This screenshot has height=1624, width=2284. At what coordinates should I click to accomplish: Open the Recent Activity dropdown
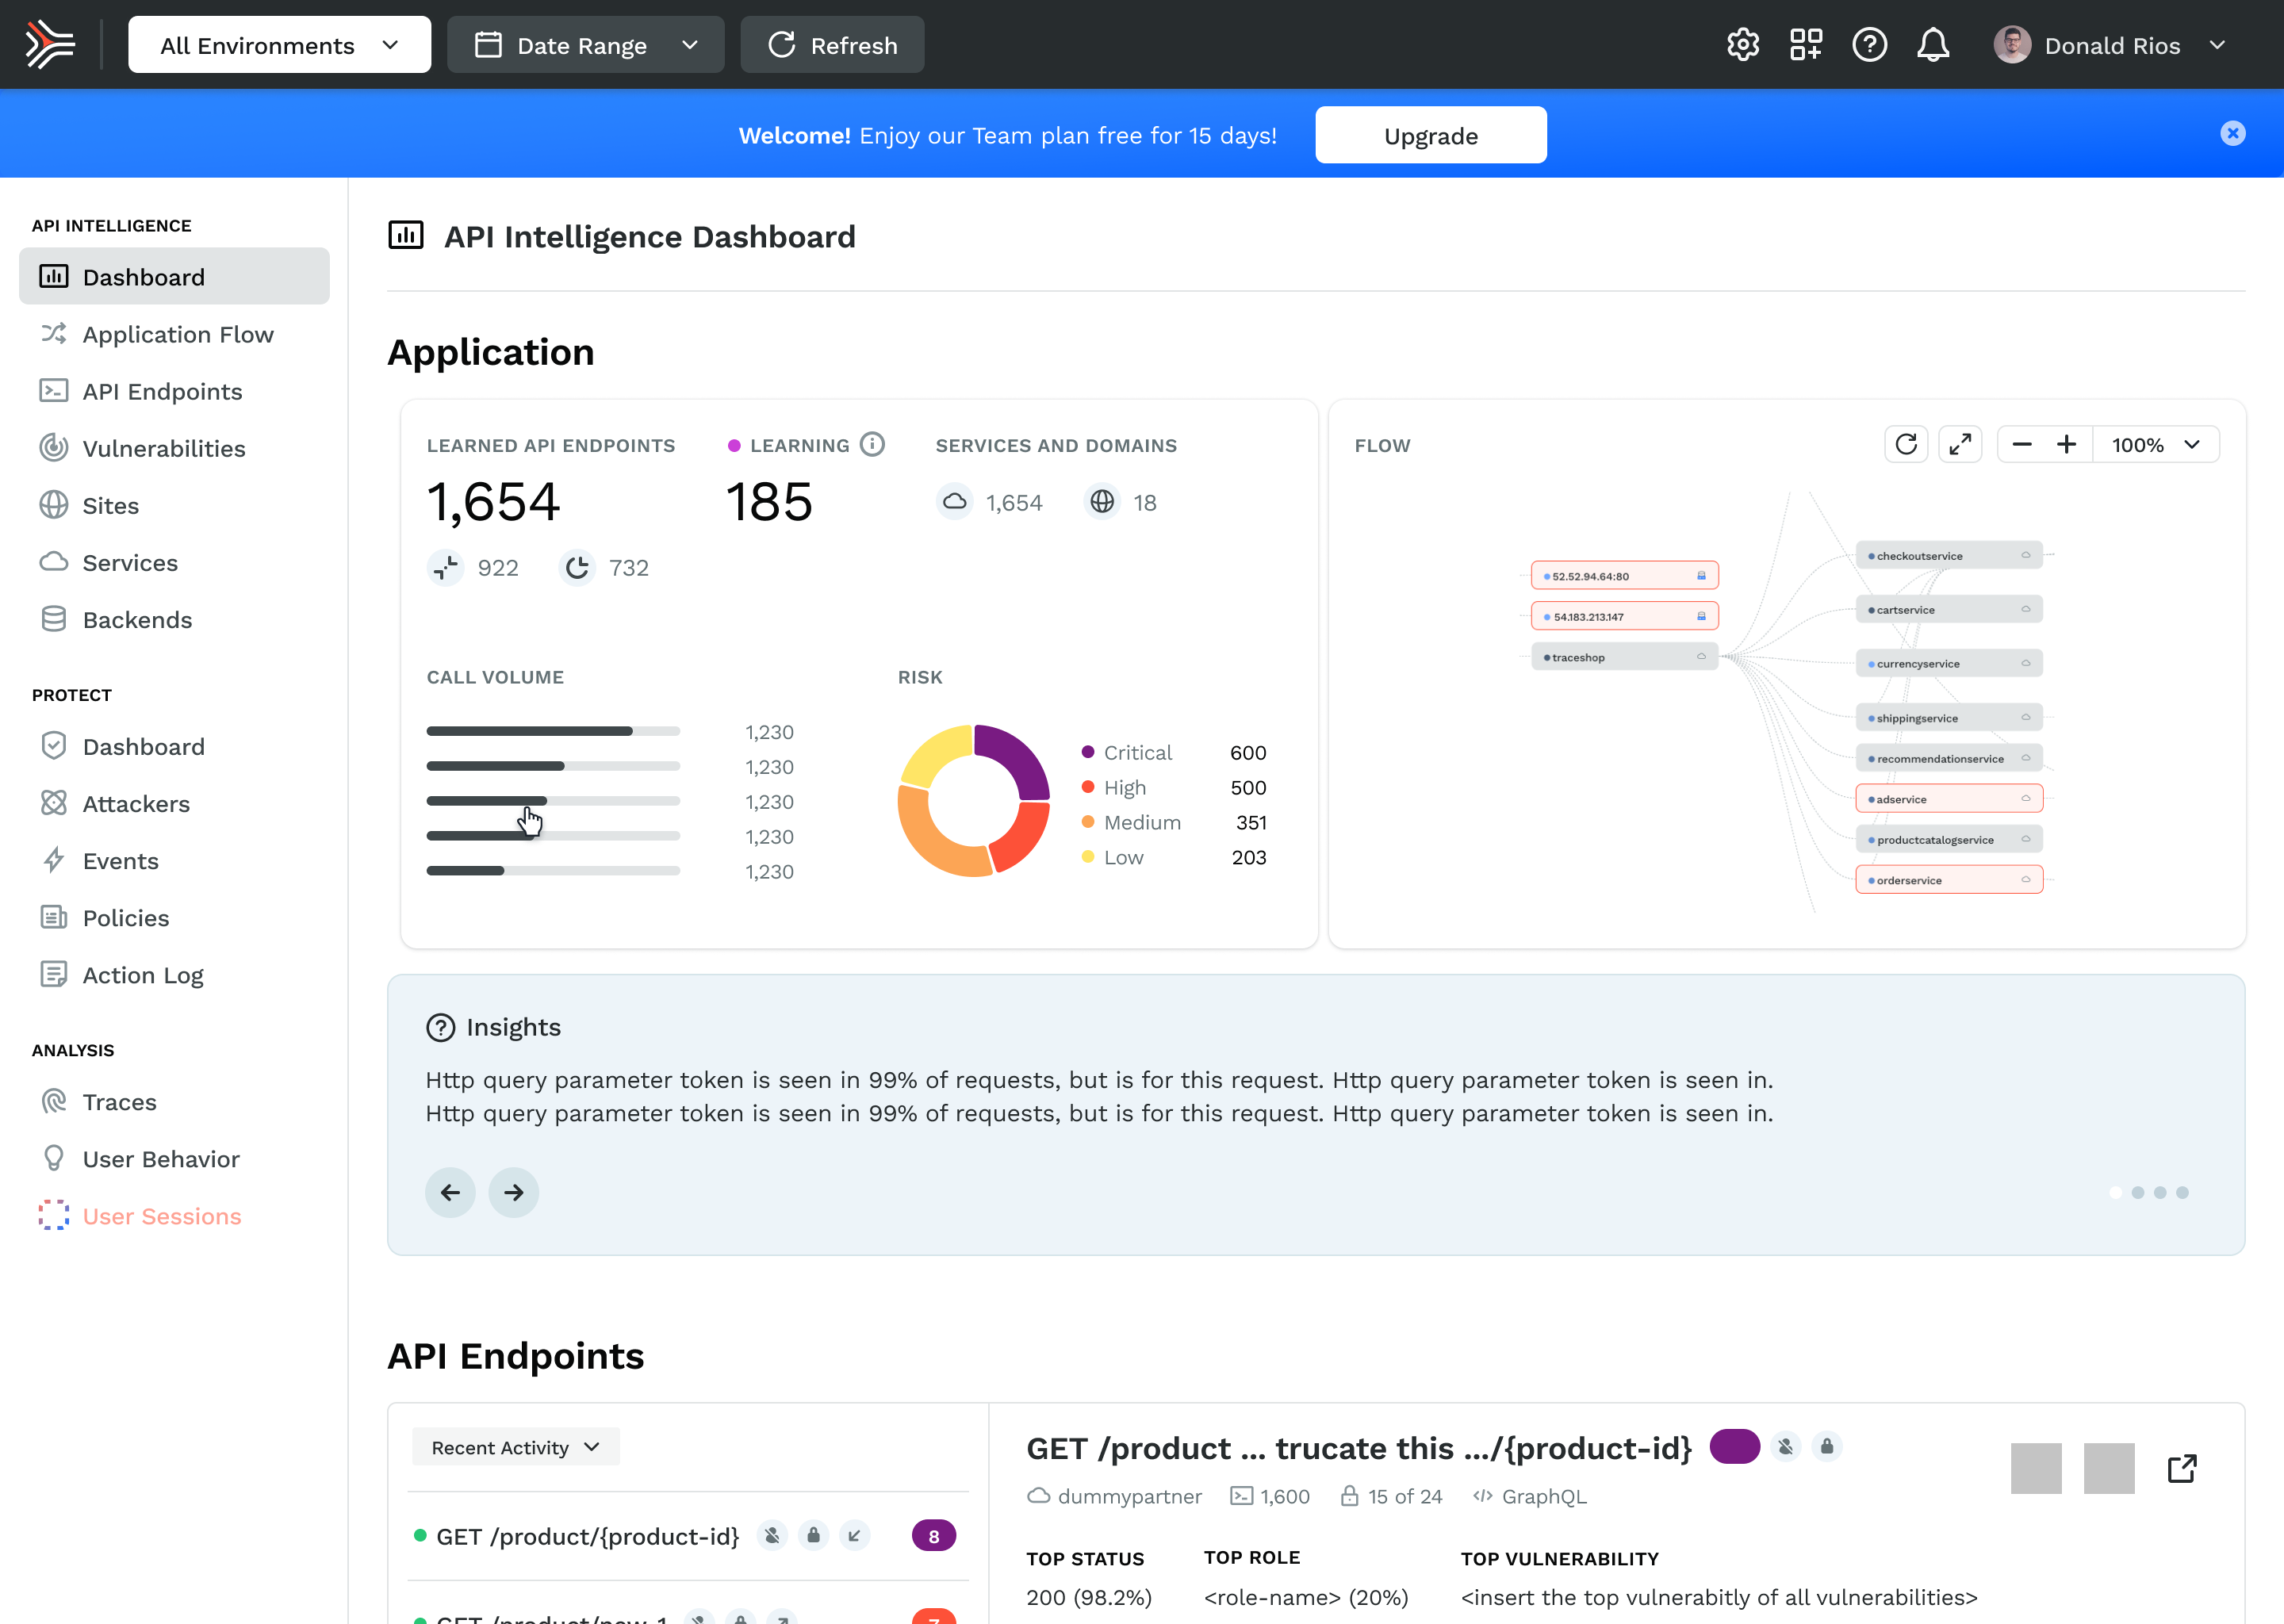point(515,1447)
